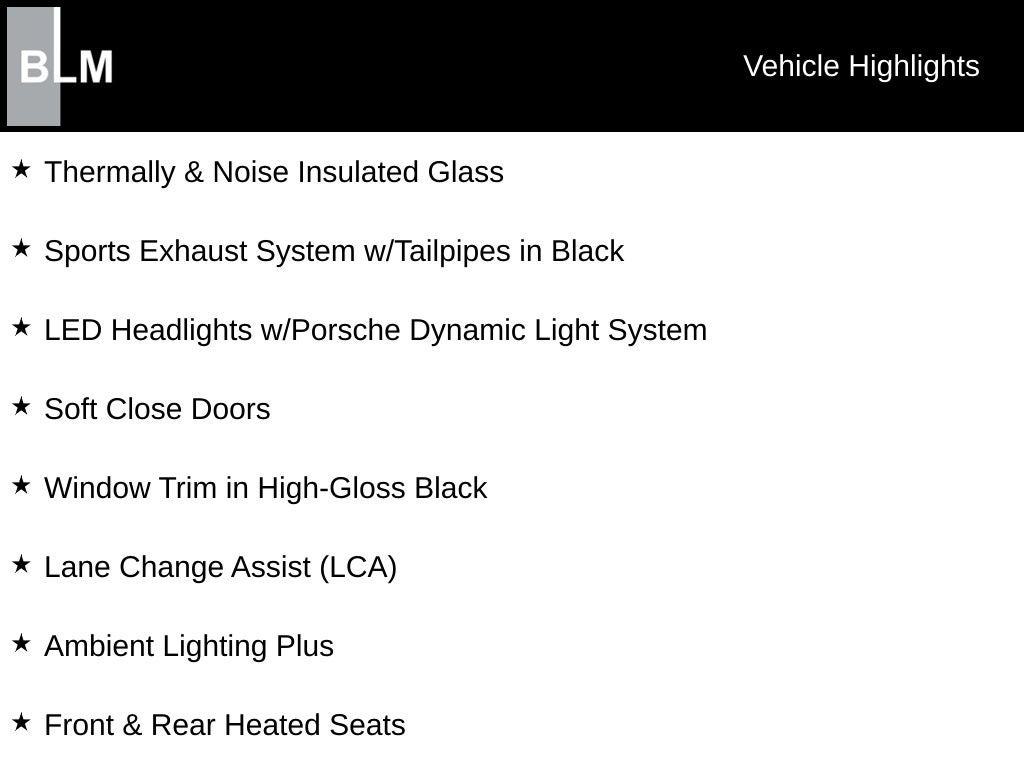Select the Soft Close Doors text
The height and width of the screenshot is (768, 1024).
point(157,409)
